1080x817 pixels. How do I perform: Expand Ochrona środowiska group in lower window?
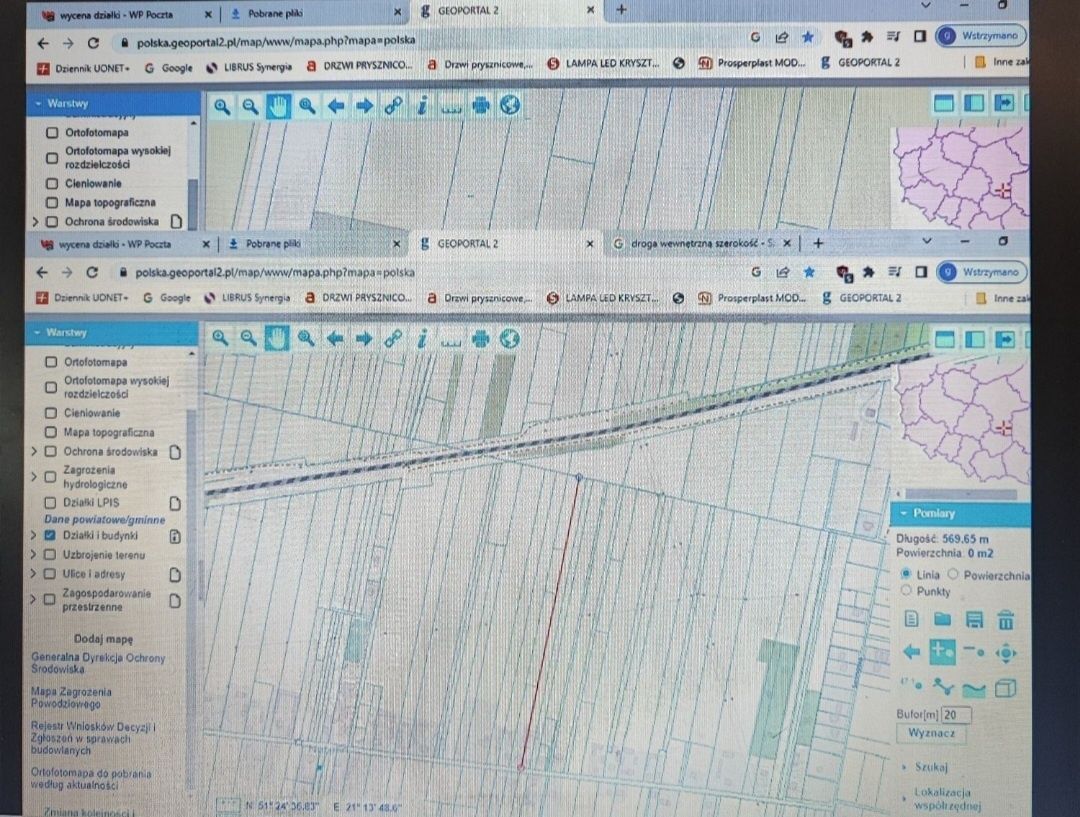click(x=34, y=452)
